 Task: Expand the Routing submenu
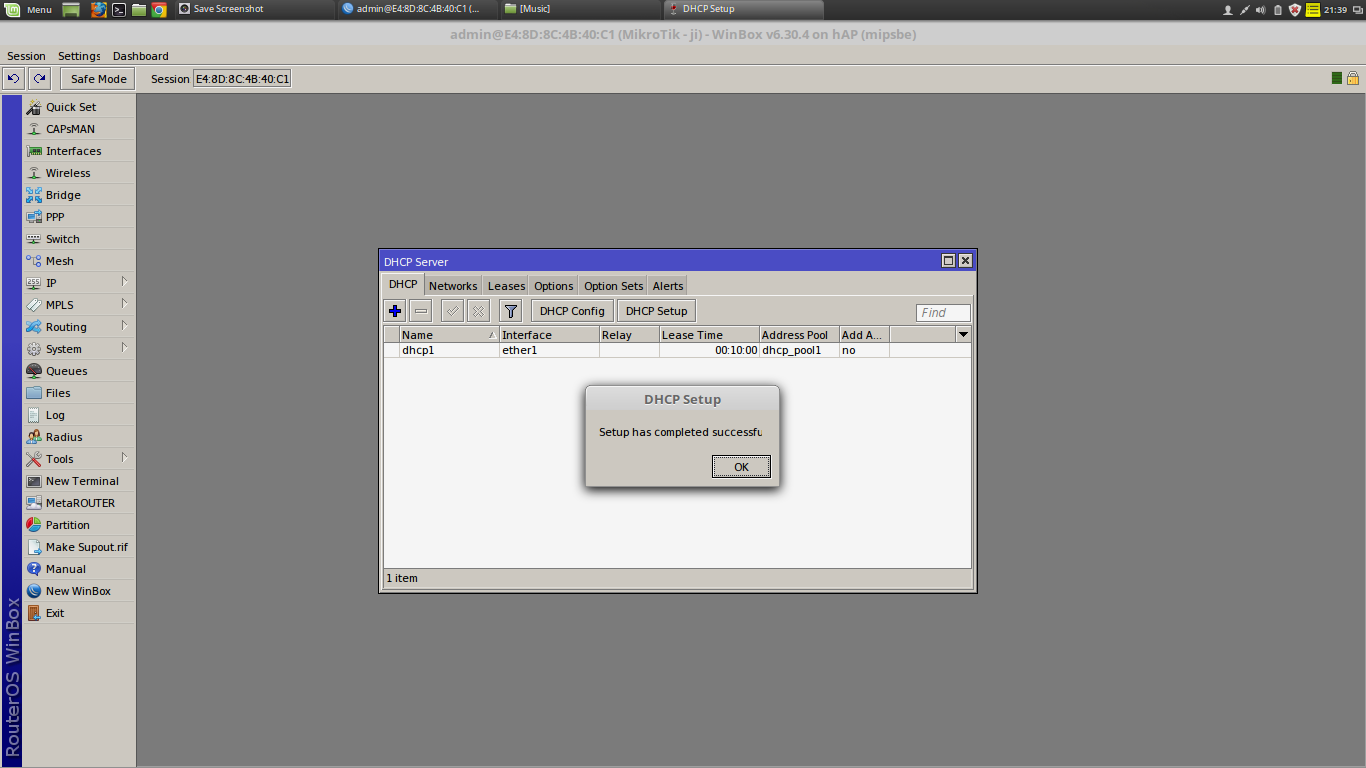click(x=79, y=327)
